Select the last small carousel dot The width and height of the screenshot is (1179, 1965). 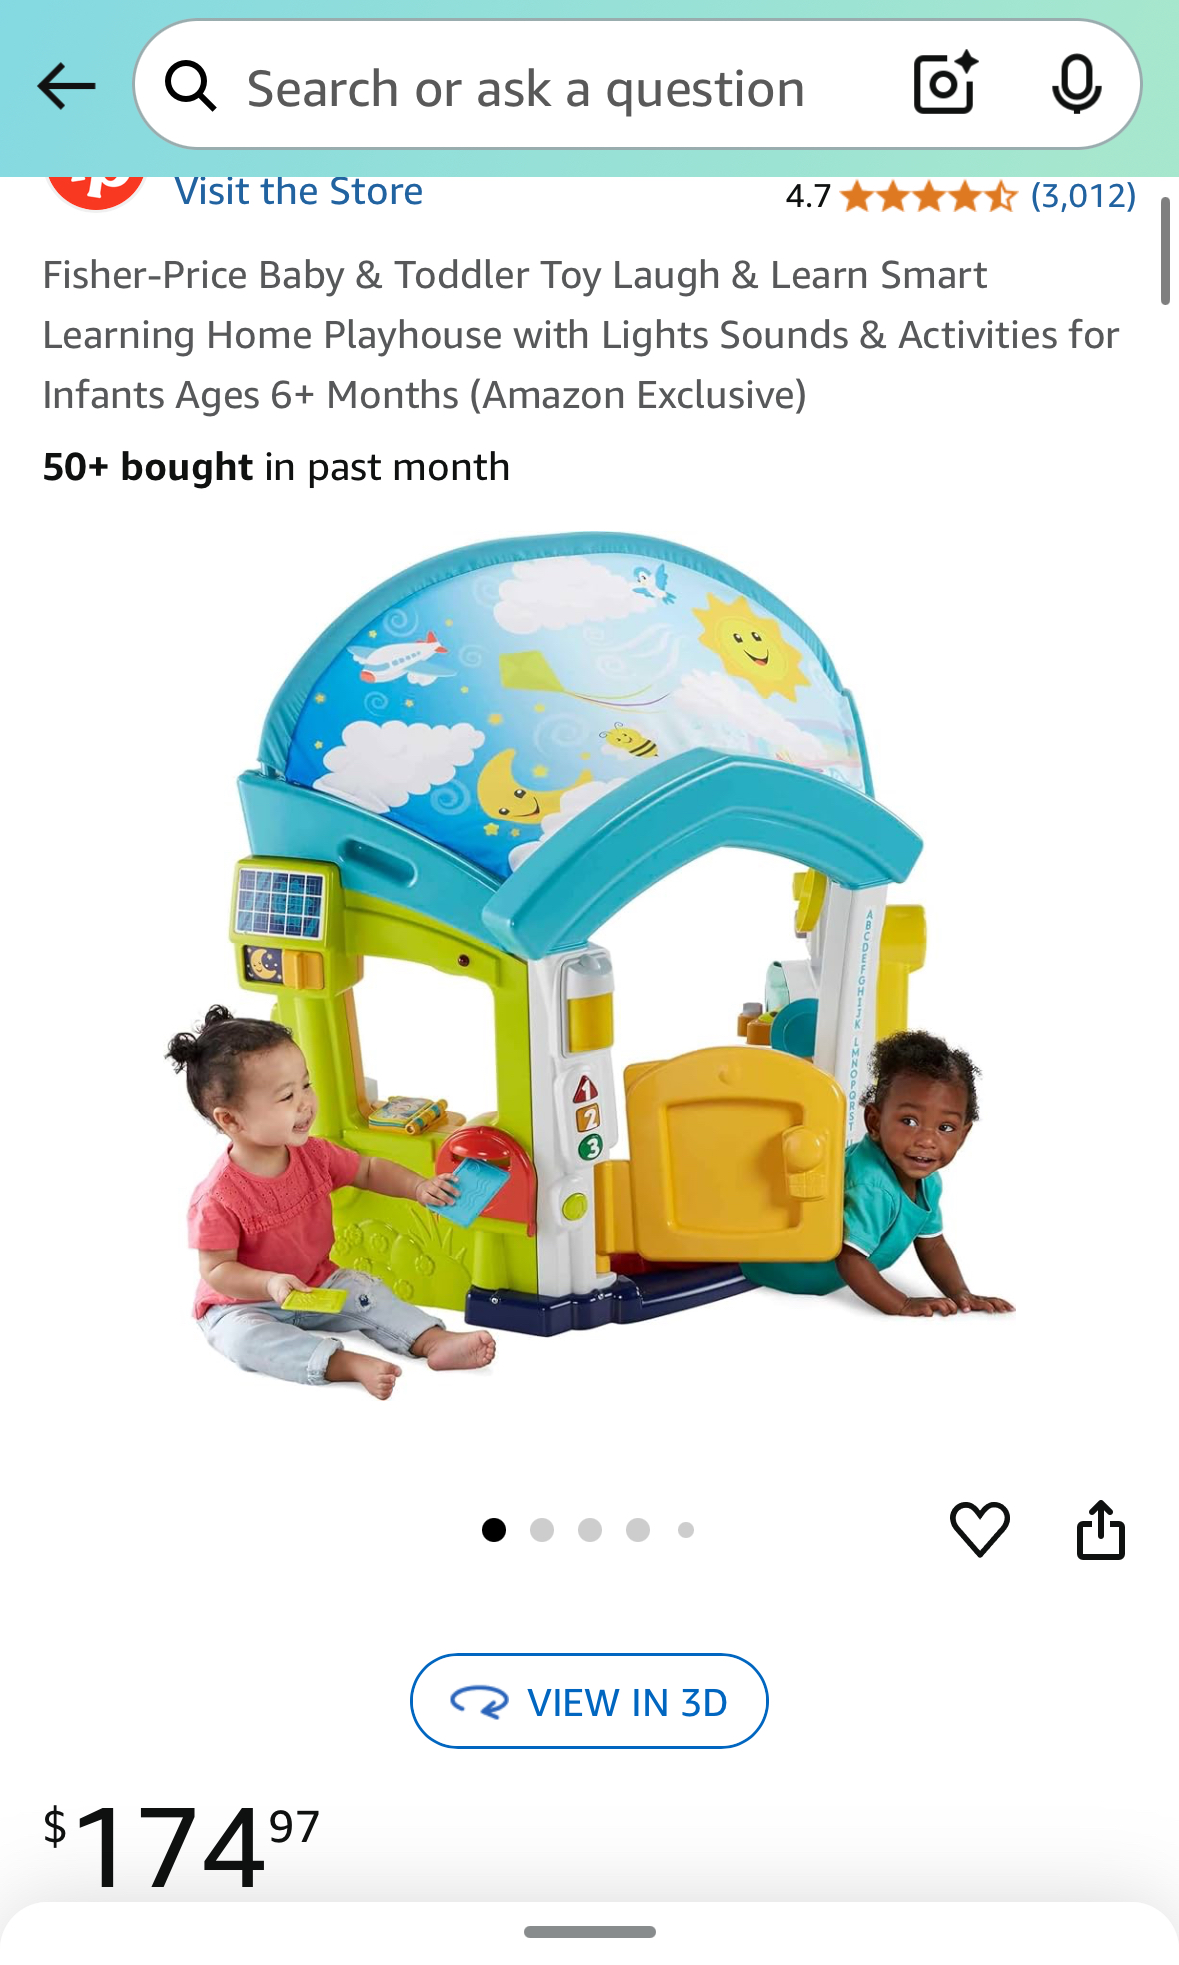686,1530
